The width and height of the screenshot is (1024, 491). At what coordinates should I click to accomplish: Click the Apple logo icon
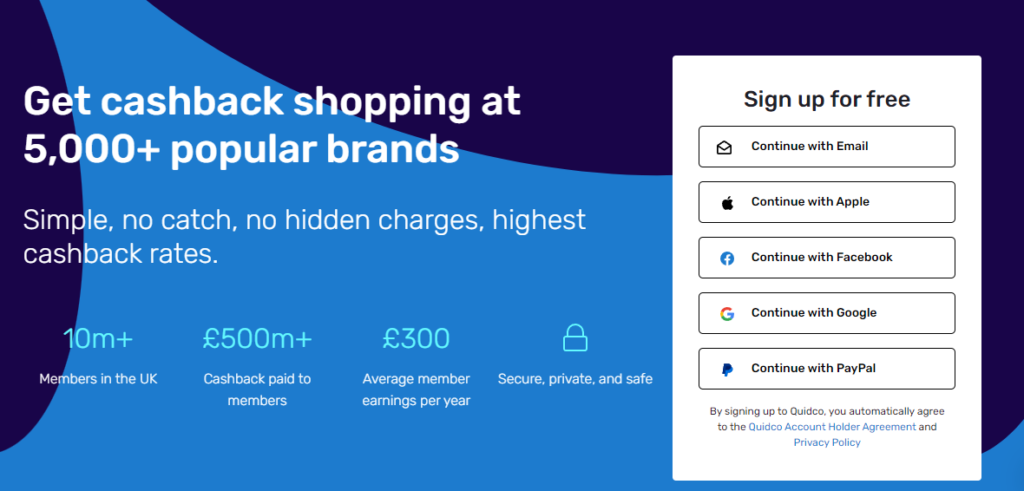coord(727,203)
